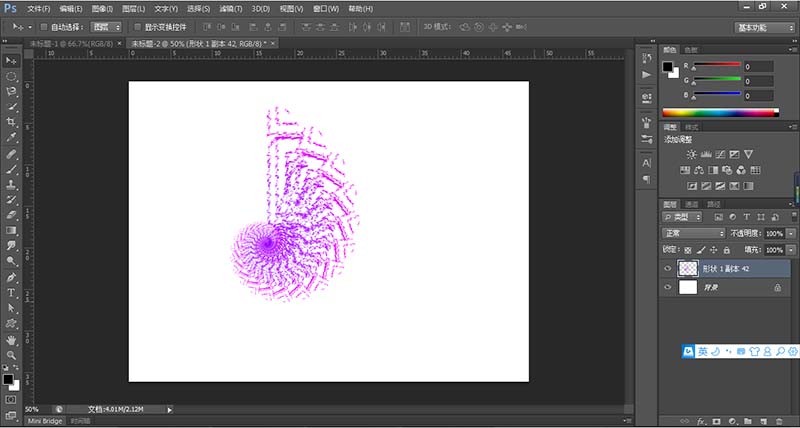Select the Gradient tool
Screen dimensions: 800x428
tap(11, 230)
